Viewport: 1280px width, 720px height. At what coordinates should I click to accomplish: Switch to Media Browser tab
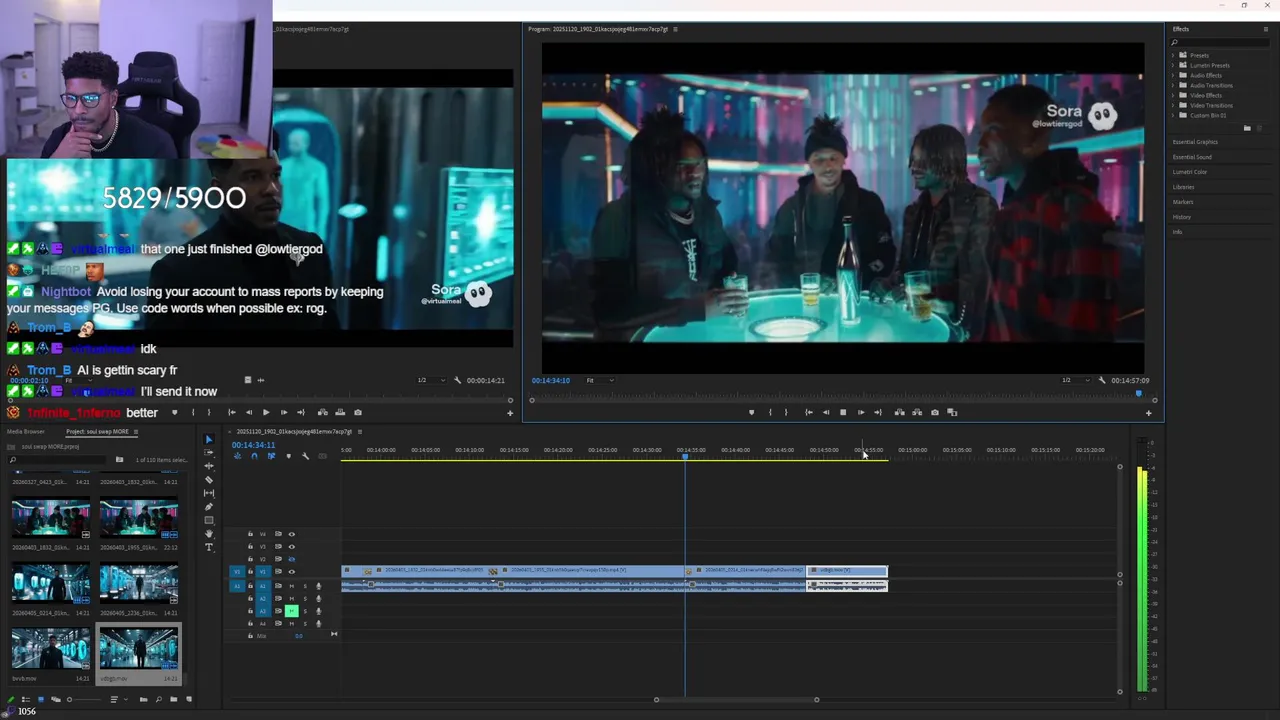point(26,431)
